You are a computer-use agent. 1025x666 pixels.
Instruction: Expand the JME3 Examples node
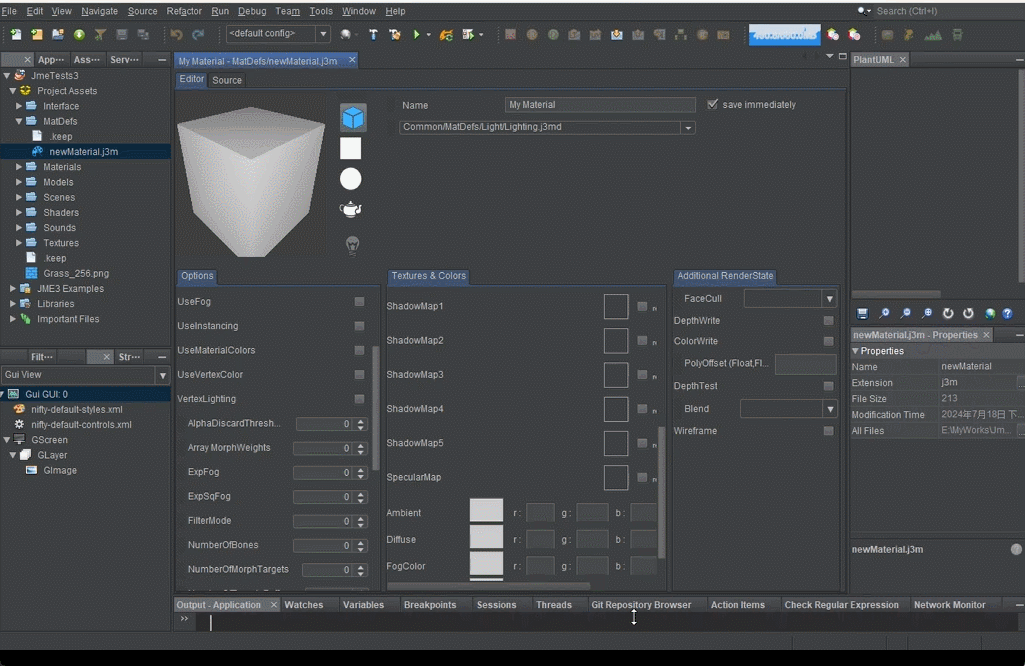(x=12, y=288)
